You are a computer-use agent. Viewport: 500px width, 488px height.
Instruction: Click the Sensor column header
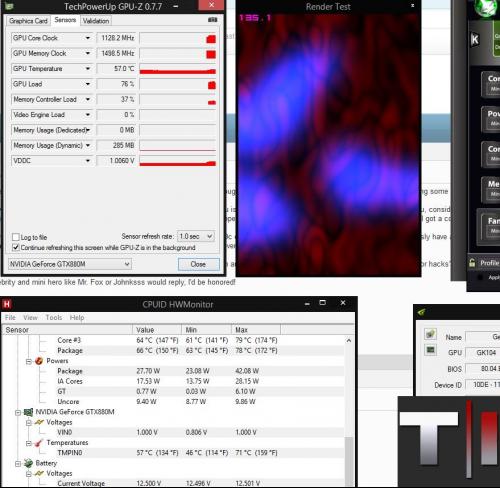[67, 330]
